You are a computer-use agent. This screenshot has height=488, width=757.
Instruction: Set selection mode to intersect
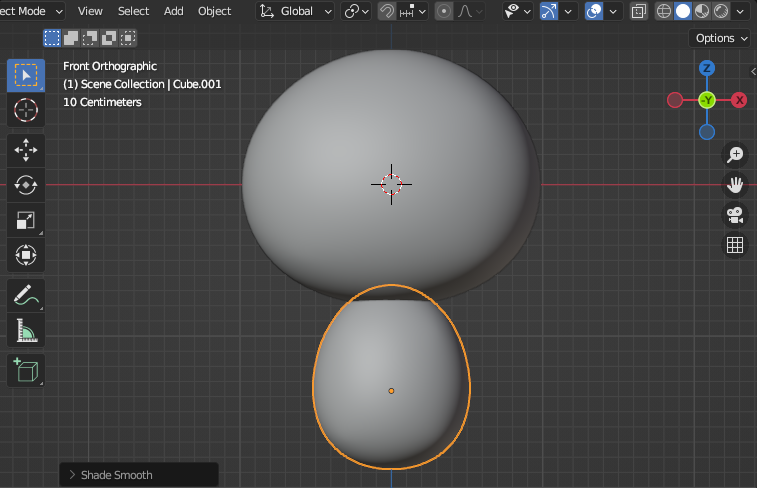click(x=127, y=38)
